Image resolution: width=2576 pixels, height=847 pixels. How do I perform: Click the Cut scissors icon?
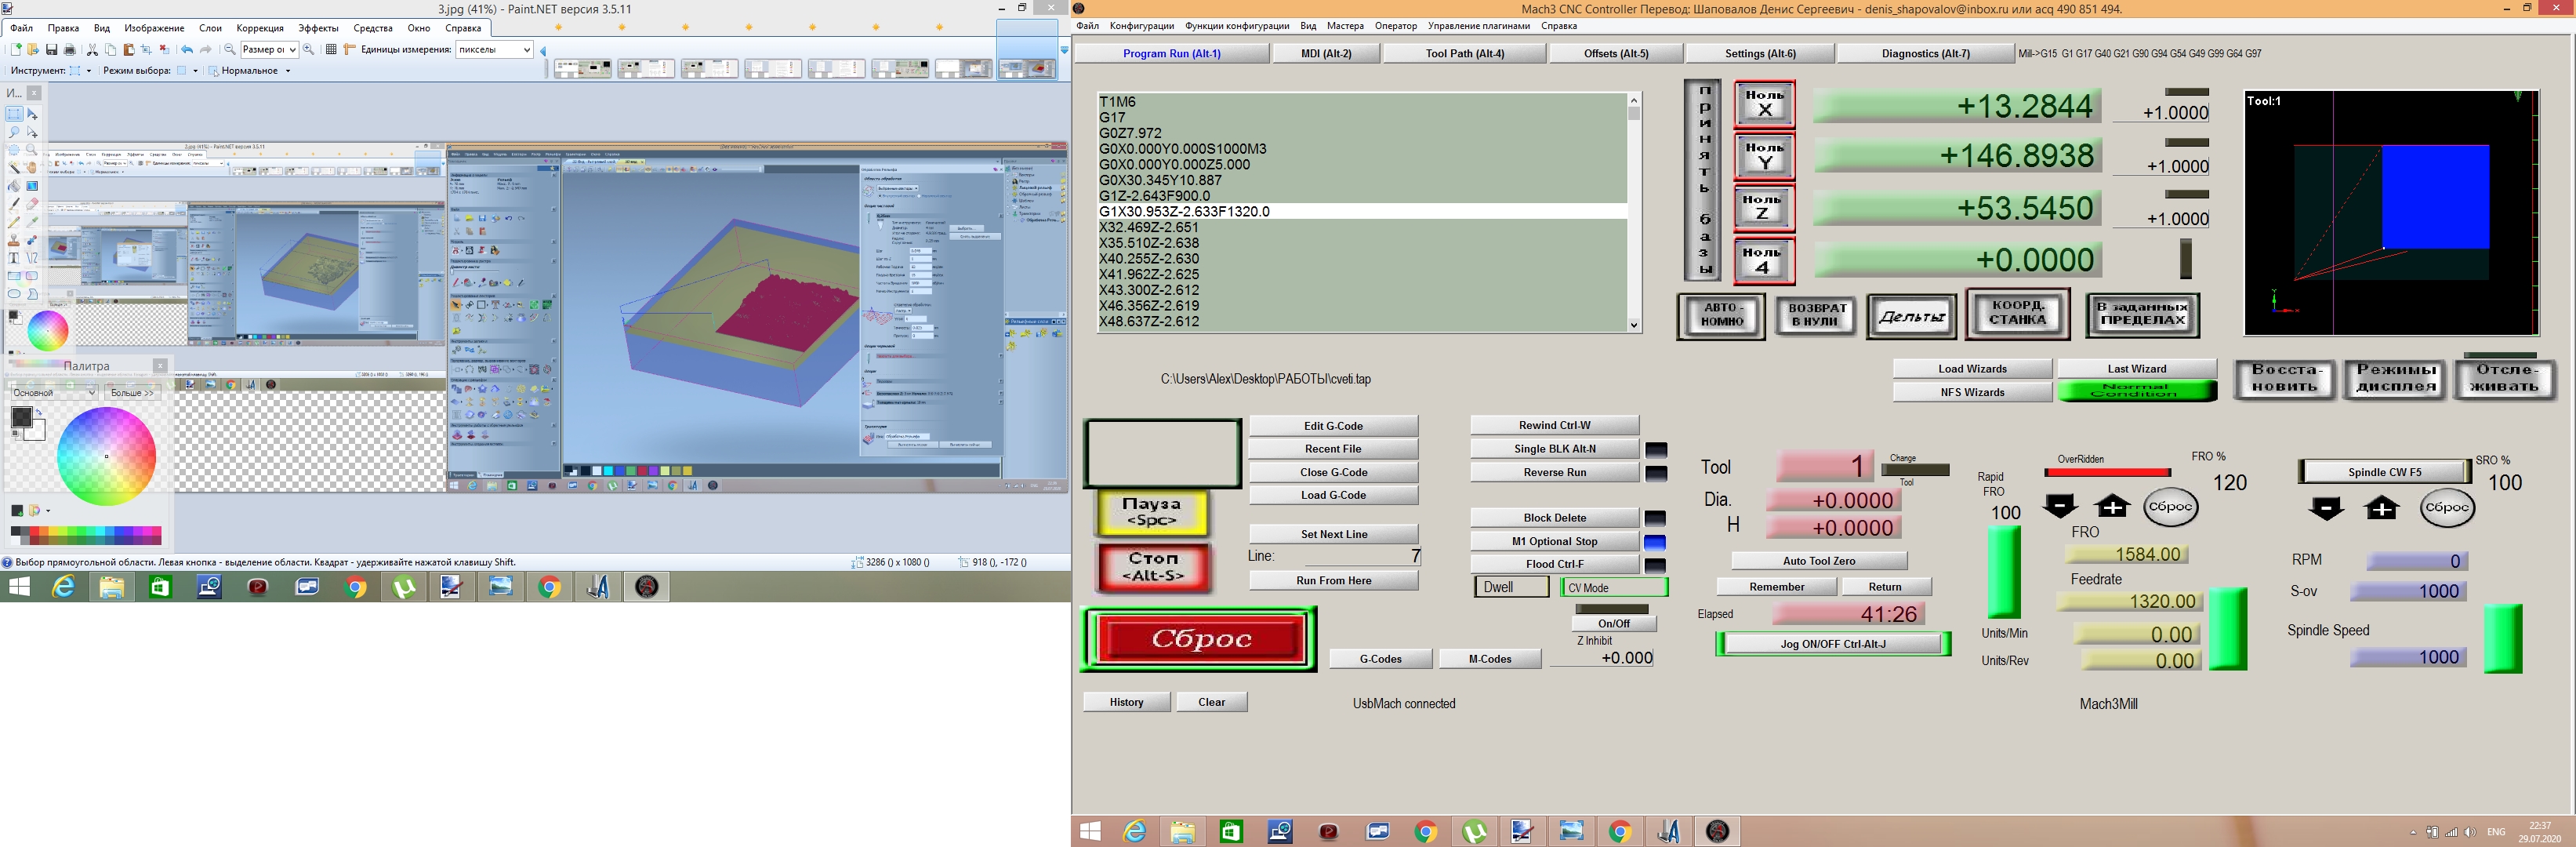pos(92,49)
